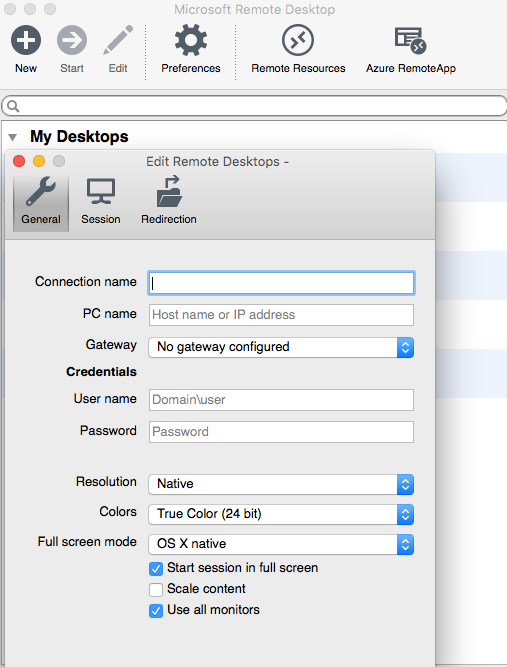Open the Full screen mode dropdown
Image resolution: width=507 pixels, height=667 pixels.
281,544
